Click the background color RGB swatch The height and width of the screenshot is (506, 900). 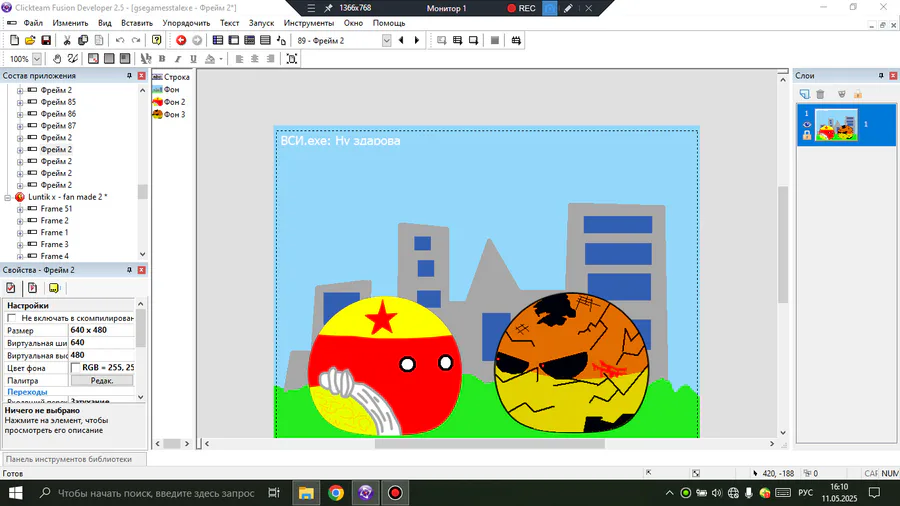click(75, 368)
